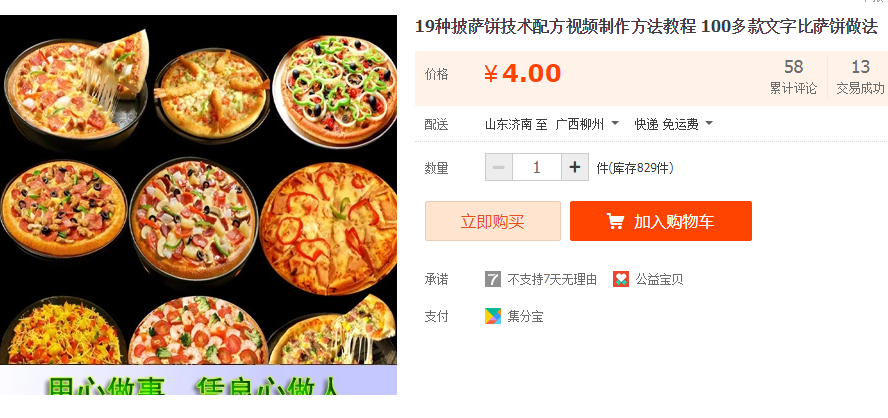Expand the 广西柳州 destination dropdown
888x418 pixels.
pyautogui.click(x=587, y=124)
